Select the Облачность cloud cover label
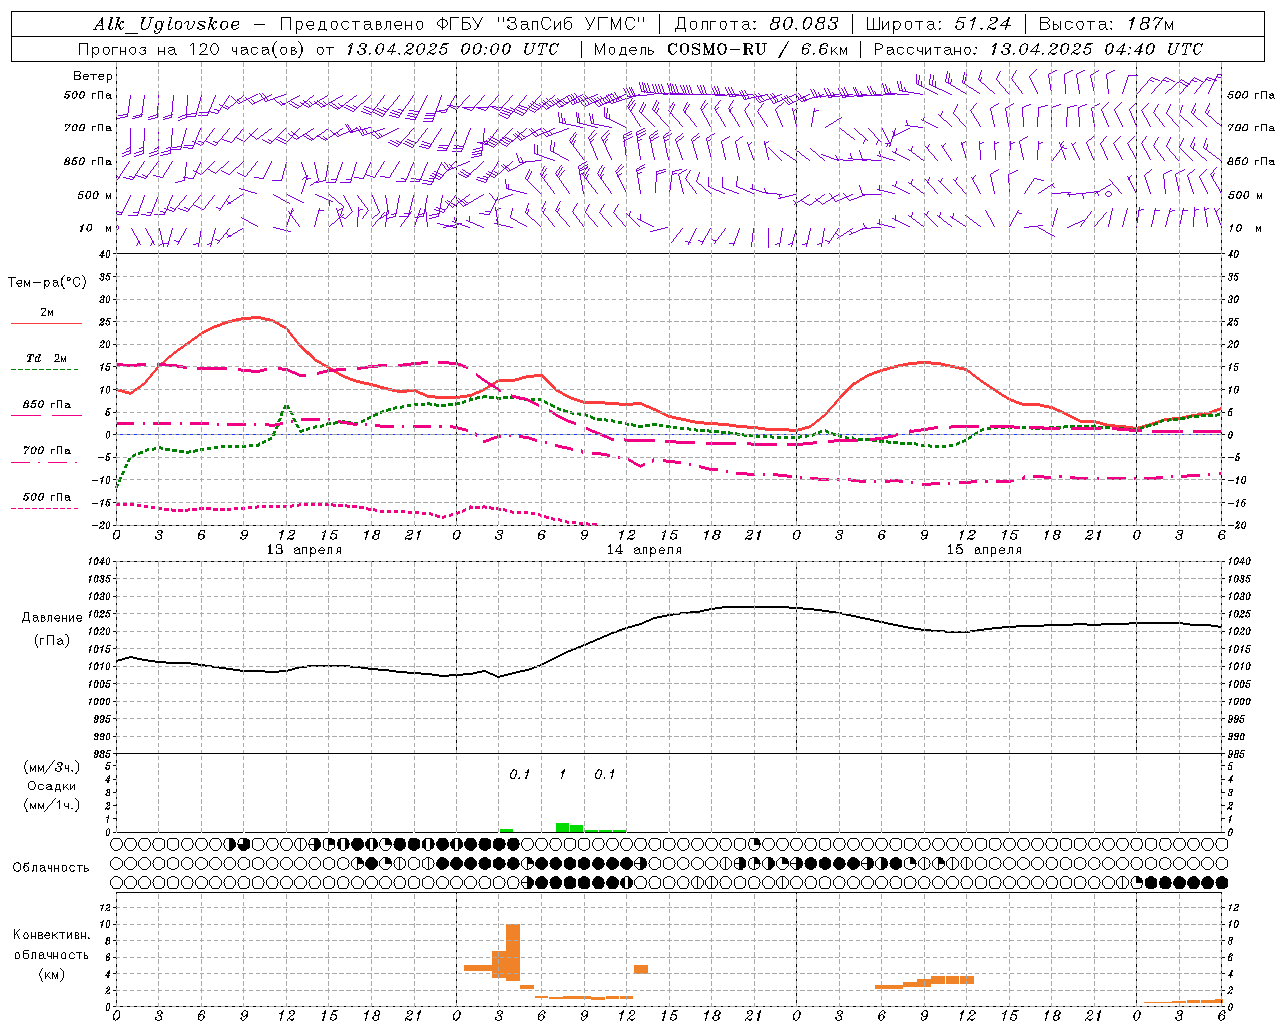The image size is (1280, 1024). click(51, 868)
